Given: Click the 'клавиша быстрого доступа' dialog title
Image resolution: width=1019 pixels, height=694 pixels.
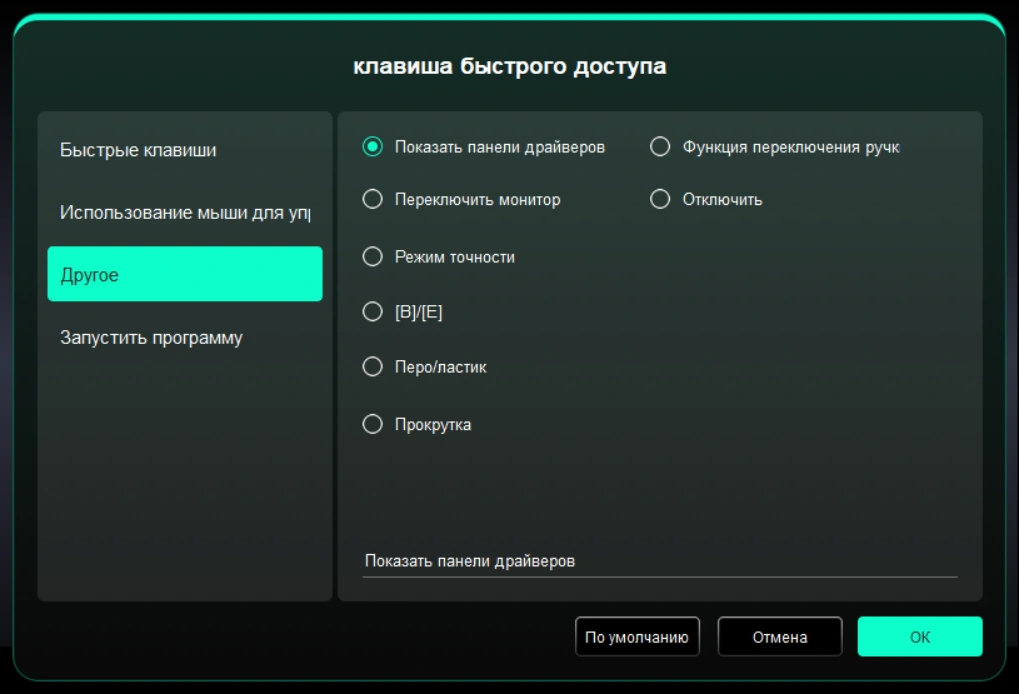Looking at the screenshot, I should pyautogui.click(x=509, y=67).
